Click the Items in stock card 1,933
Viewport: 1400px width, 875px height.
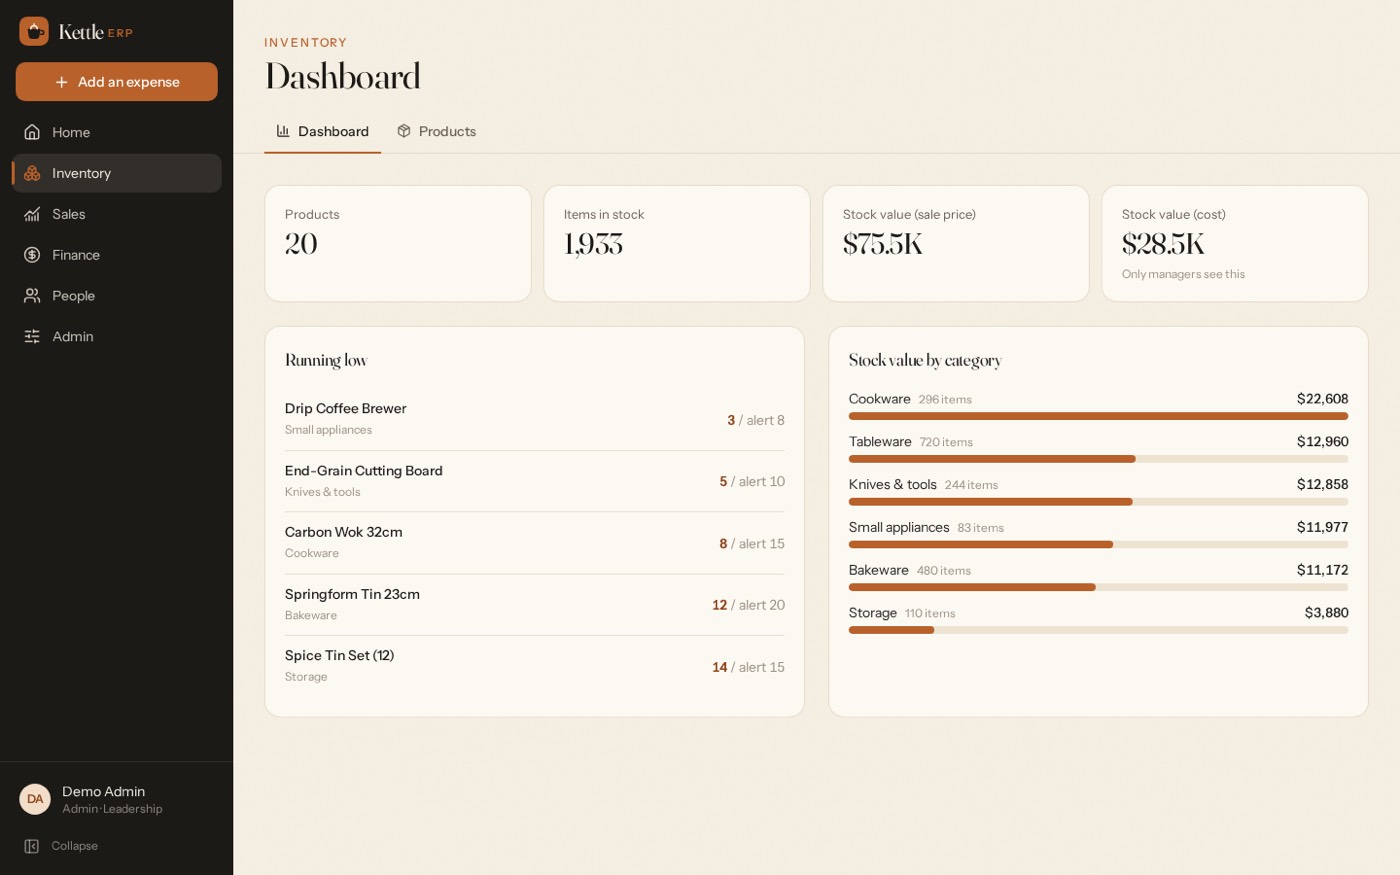coord(677,243)
